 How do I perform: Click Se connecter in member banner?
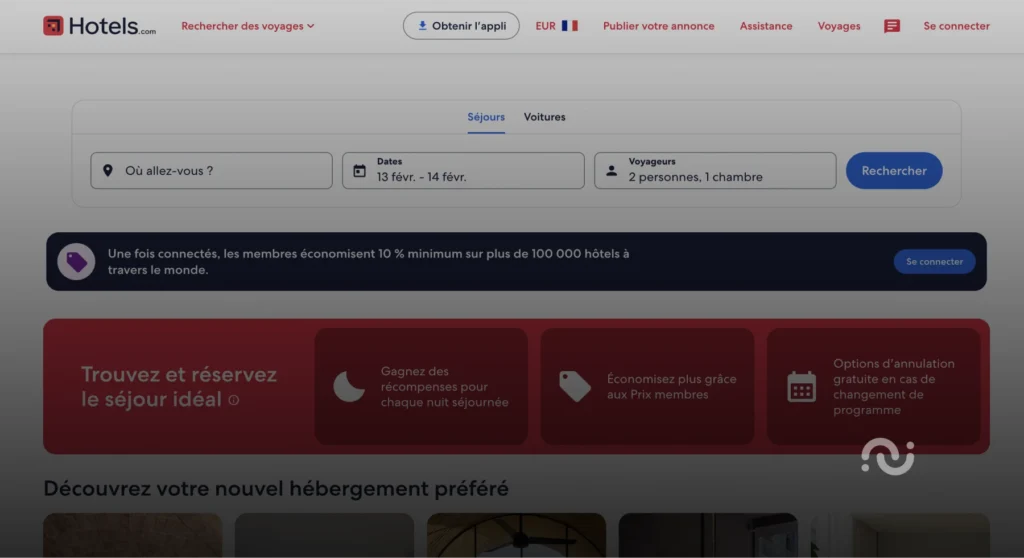934,261
